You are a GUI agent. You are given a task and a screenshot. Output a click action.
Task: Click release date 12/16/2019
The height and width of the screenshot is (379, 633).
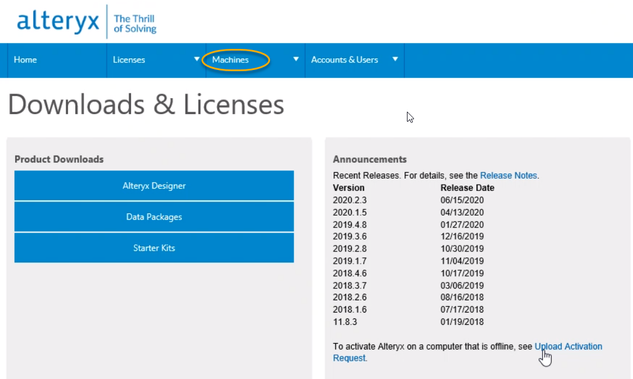[x=462, y=237]
